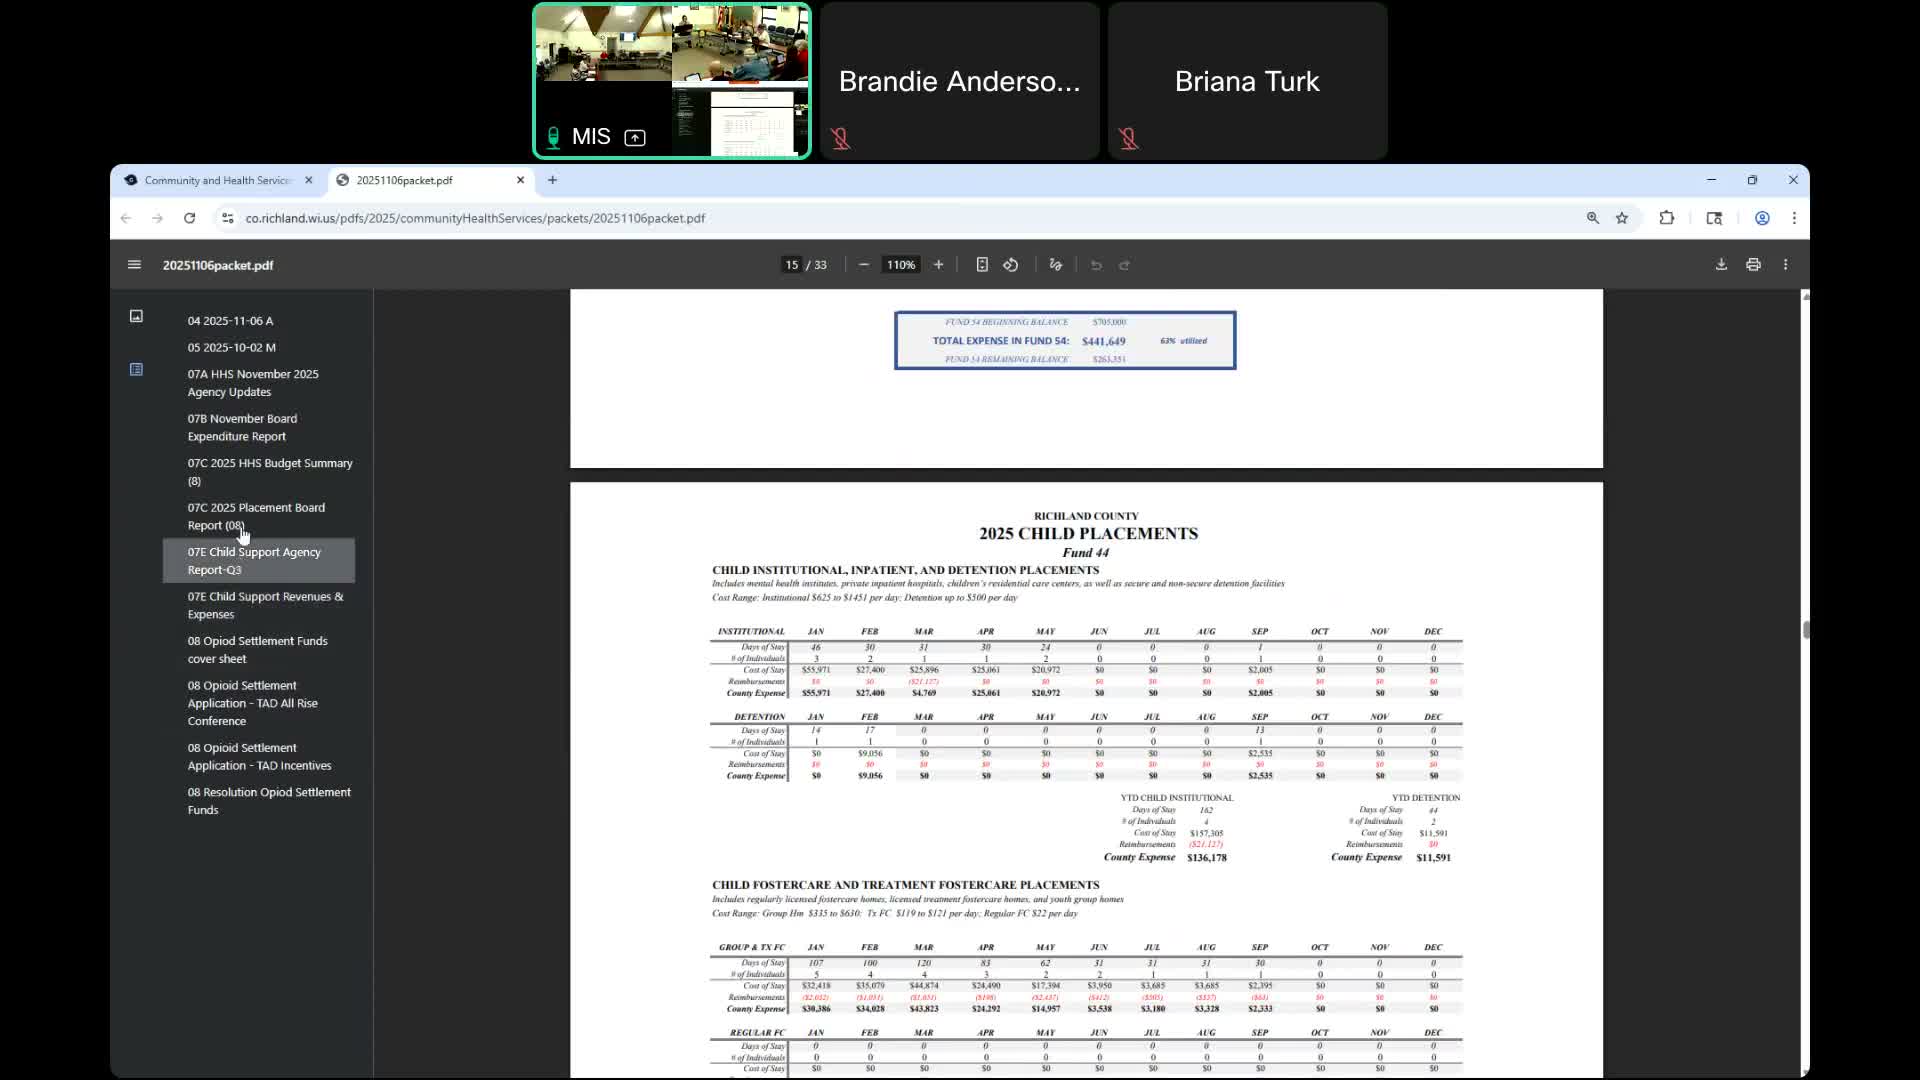This screenshot has width=1920, height=1080.
Task: Toggle the PDF sidebar menu
Action: point(134,265)
